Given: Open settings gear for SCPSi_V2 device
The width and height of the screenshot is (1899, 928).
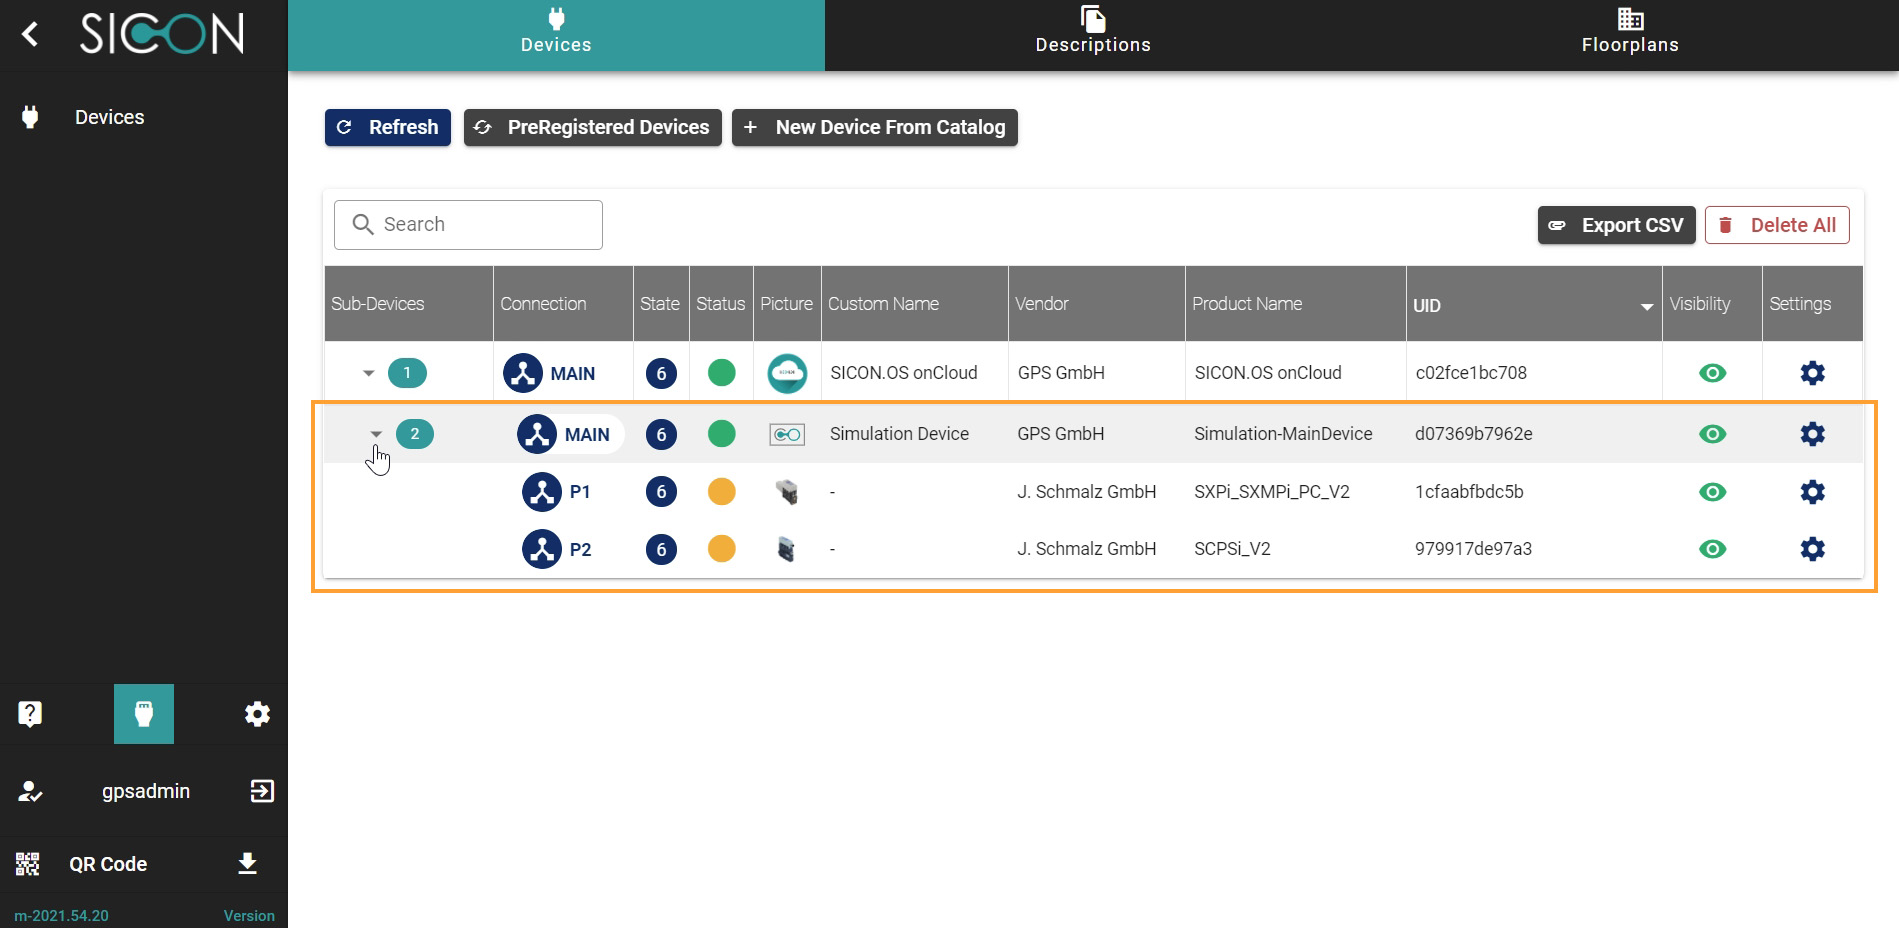Looking at the screenshot, I should click(x=1812, y=549).
